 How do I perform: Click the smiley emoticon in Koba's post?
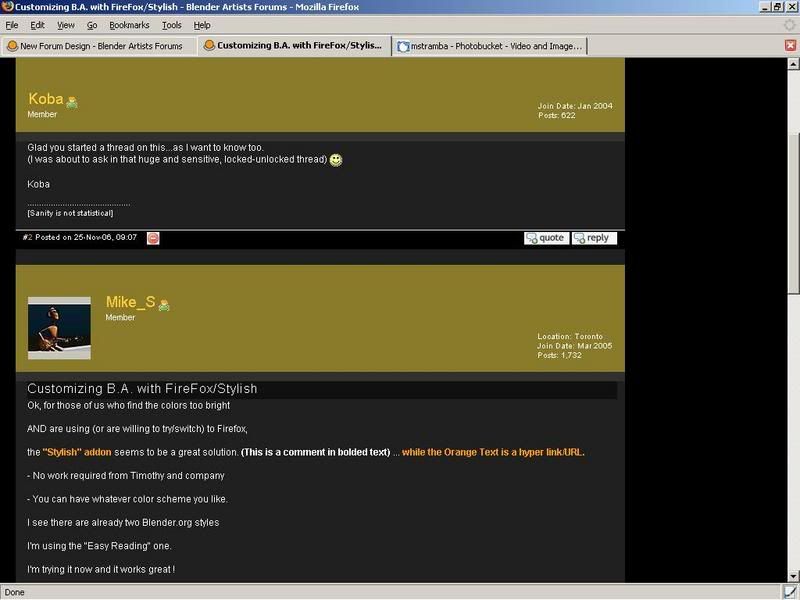(x=336, y=160)
